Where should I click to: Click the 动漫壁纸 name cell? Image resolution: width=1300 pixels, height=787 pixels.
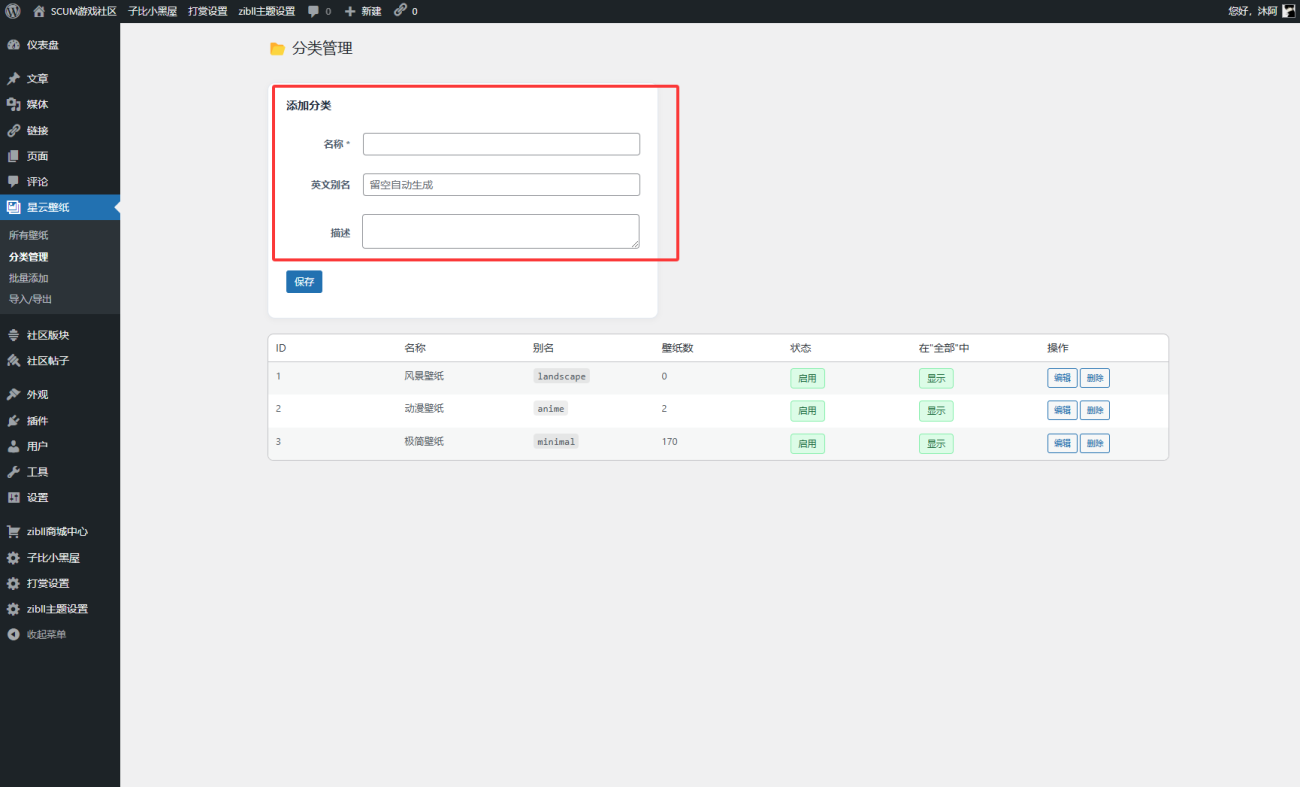[x=424, y=408]
